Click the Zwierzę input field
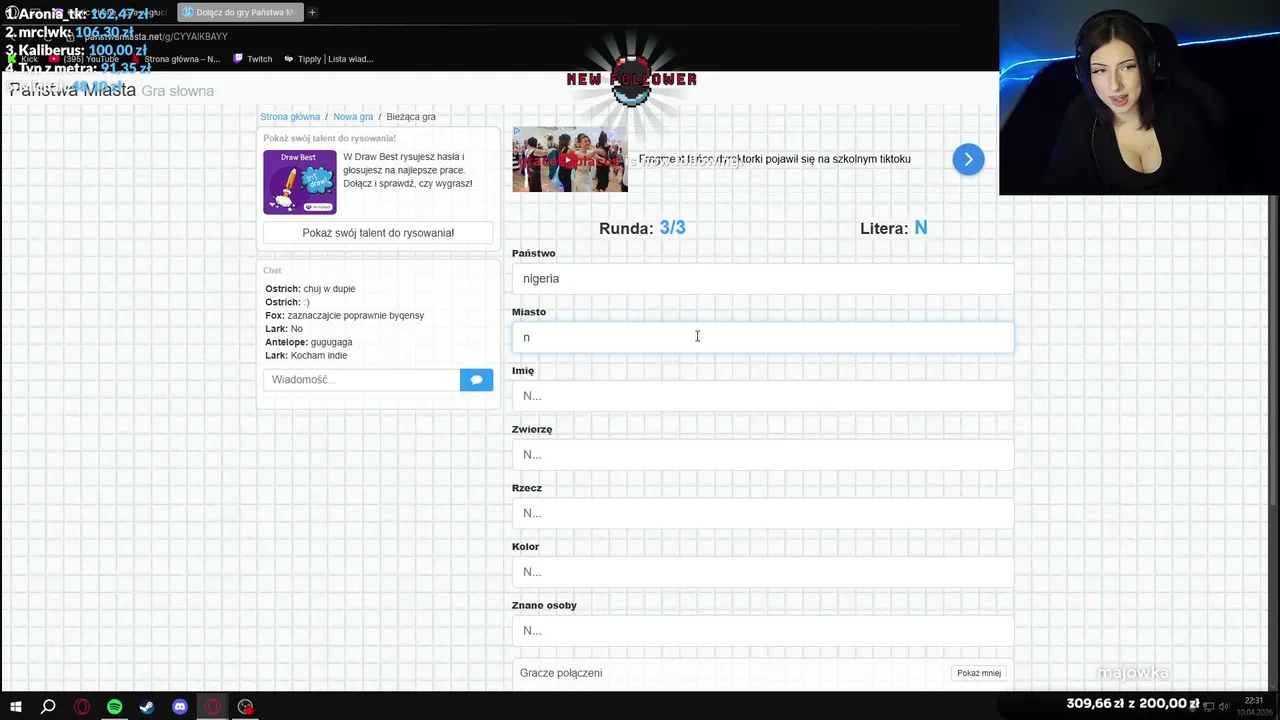The height and width of the screenshot is (720, 1280). pos(763,455)
